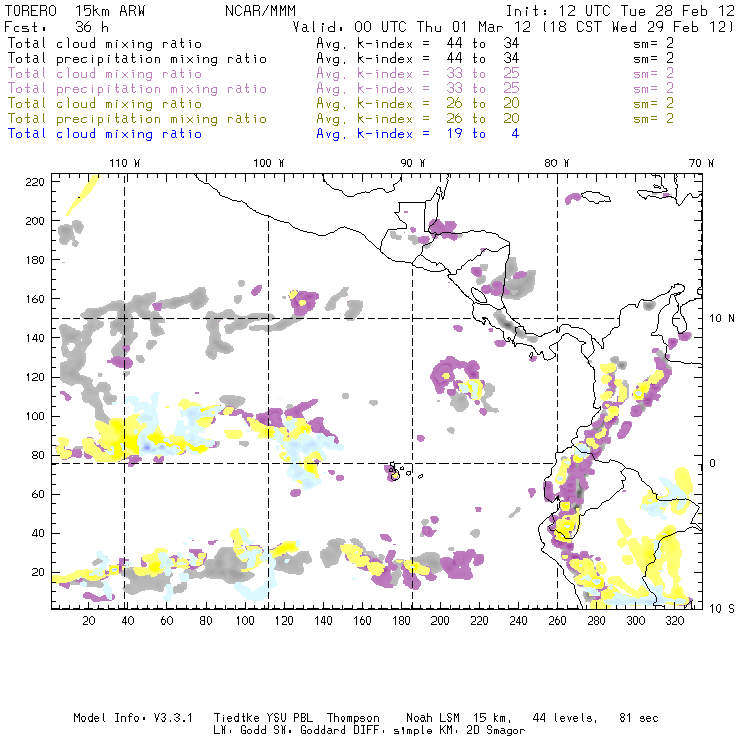Click the "0" equator latitude label

point(713,463)
